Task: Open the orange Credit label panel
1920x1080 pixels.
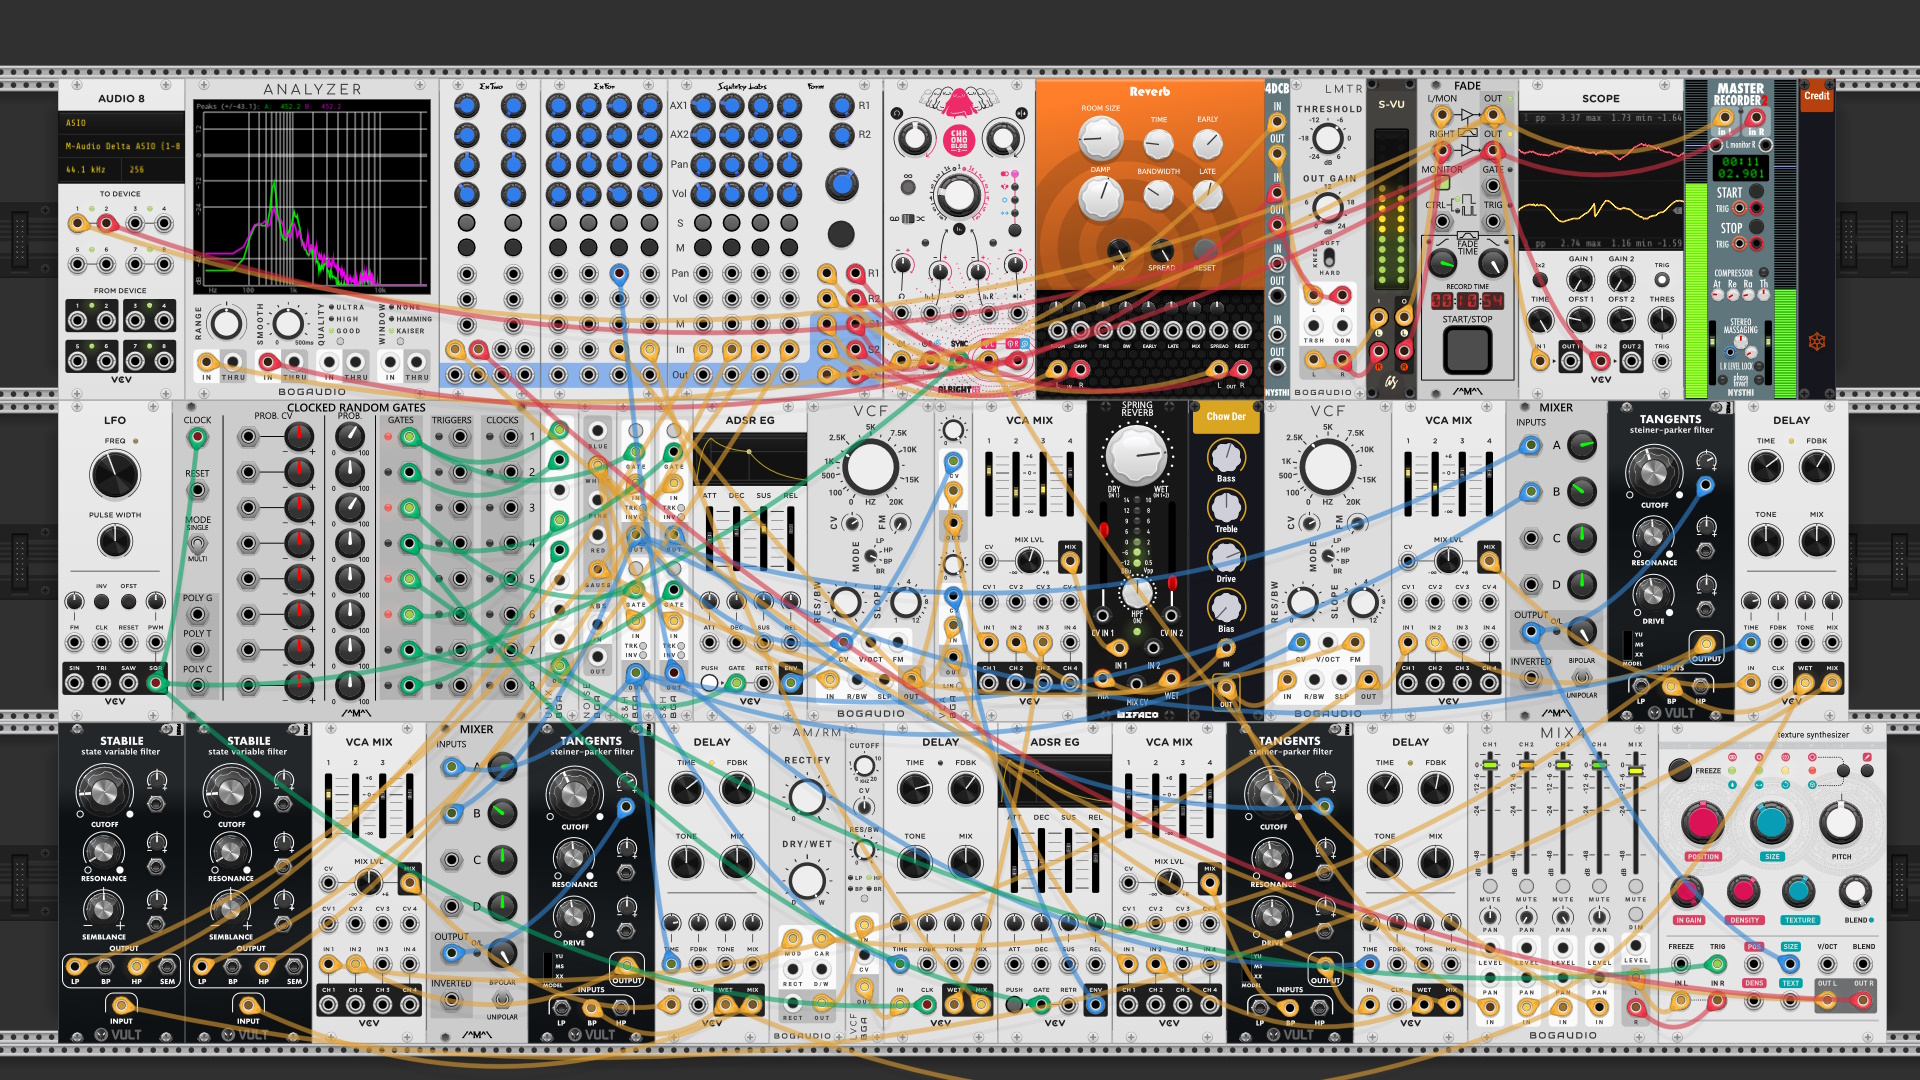Action: 1817,97
